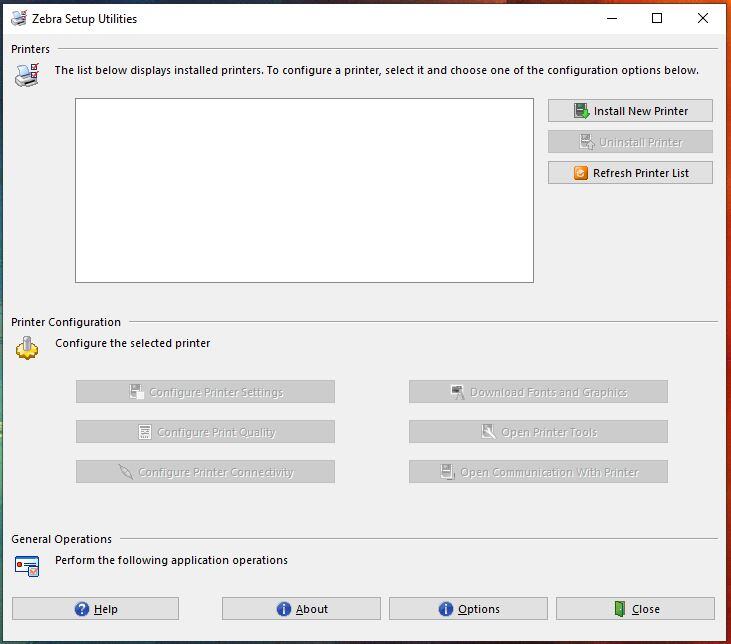Refresh the printer list
731x644 pixels.
(630, 173)
